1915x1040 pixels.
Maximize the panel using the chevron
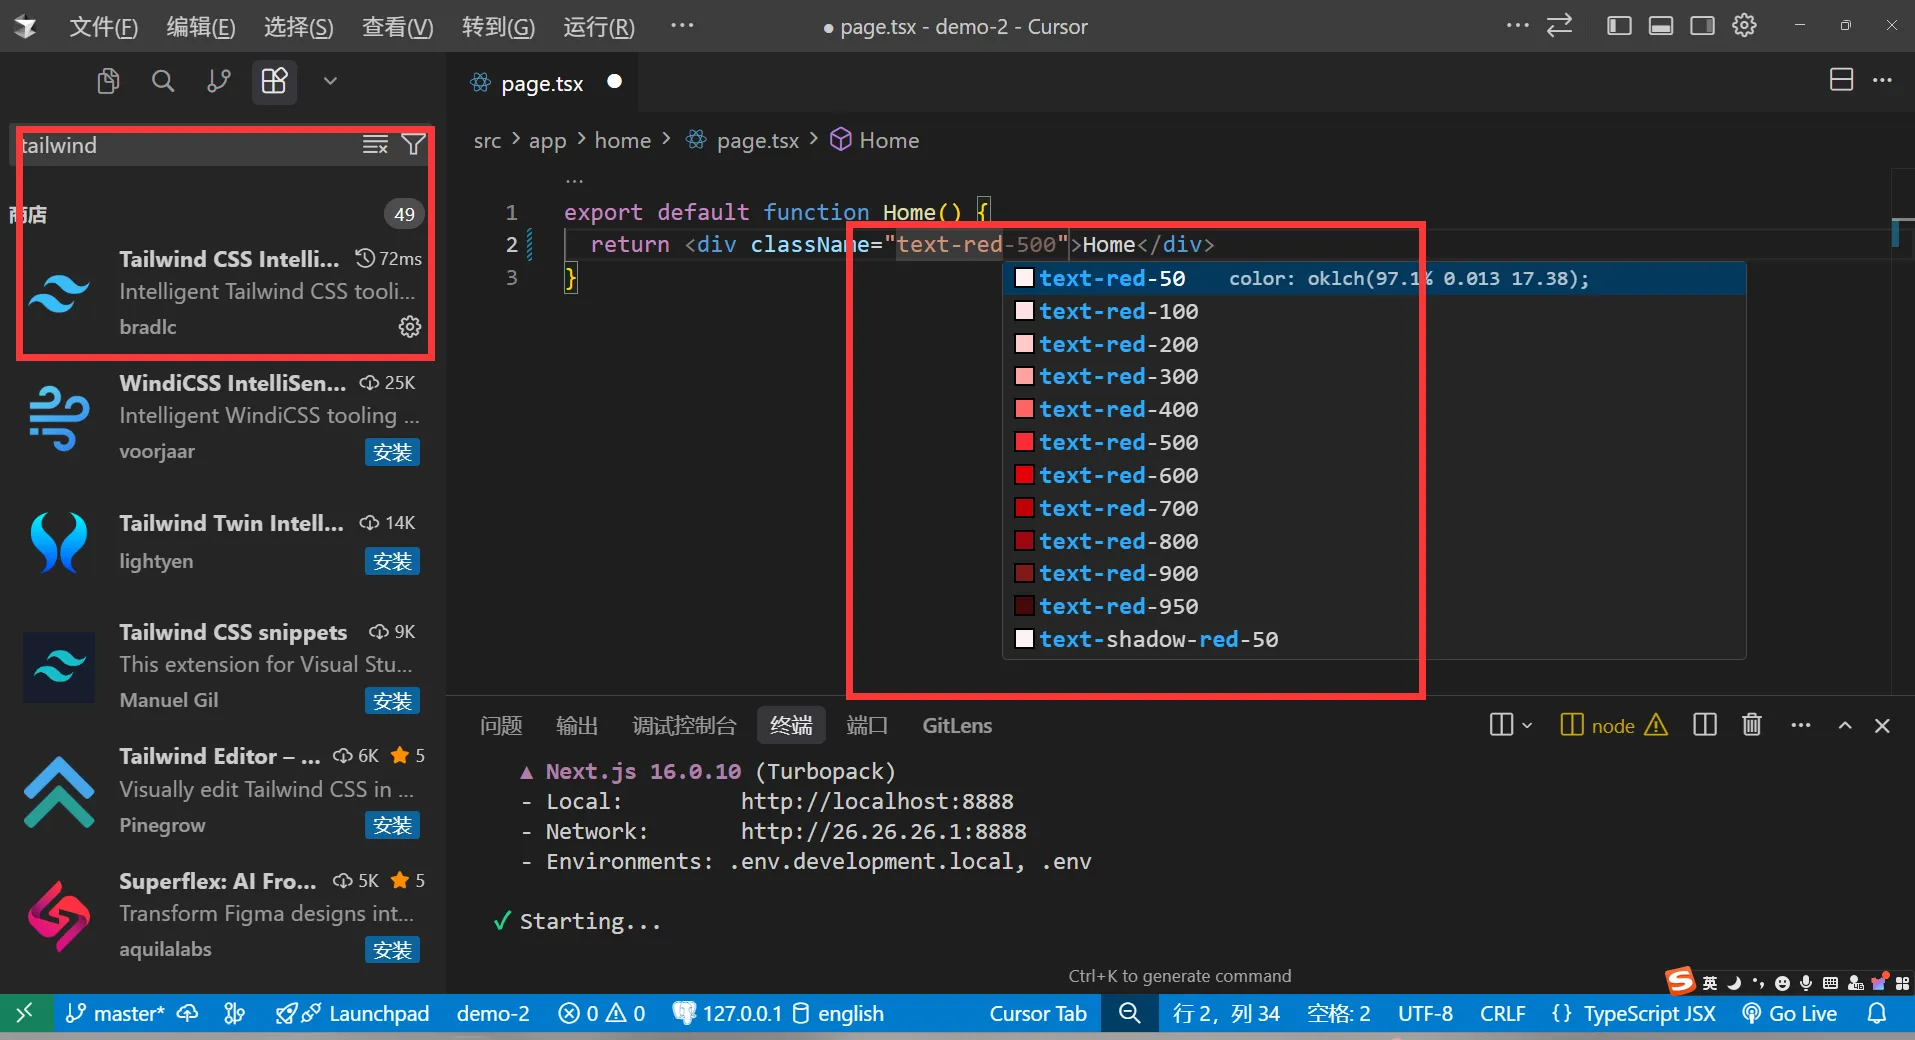(x=1845, y=726)
